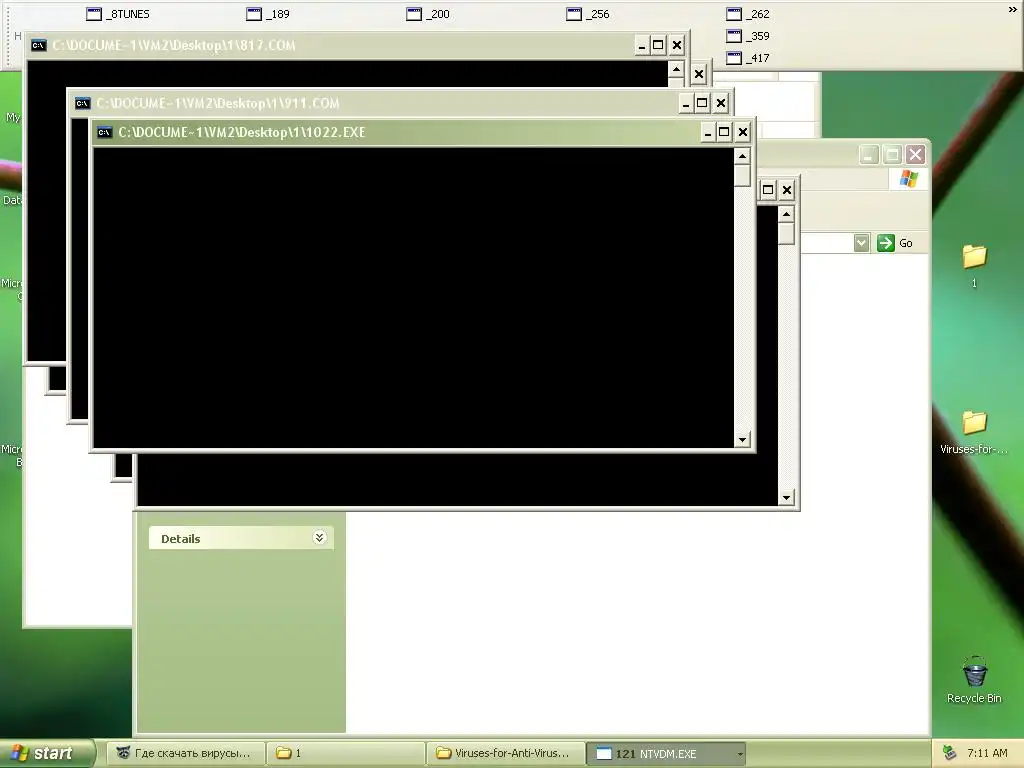Expand the toolbar overflow chevron at top right
This screenshot has height=768, width=1024.
tap(1012, 10)
